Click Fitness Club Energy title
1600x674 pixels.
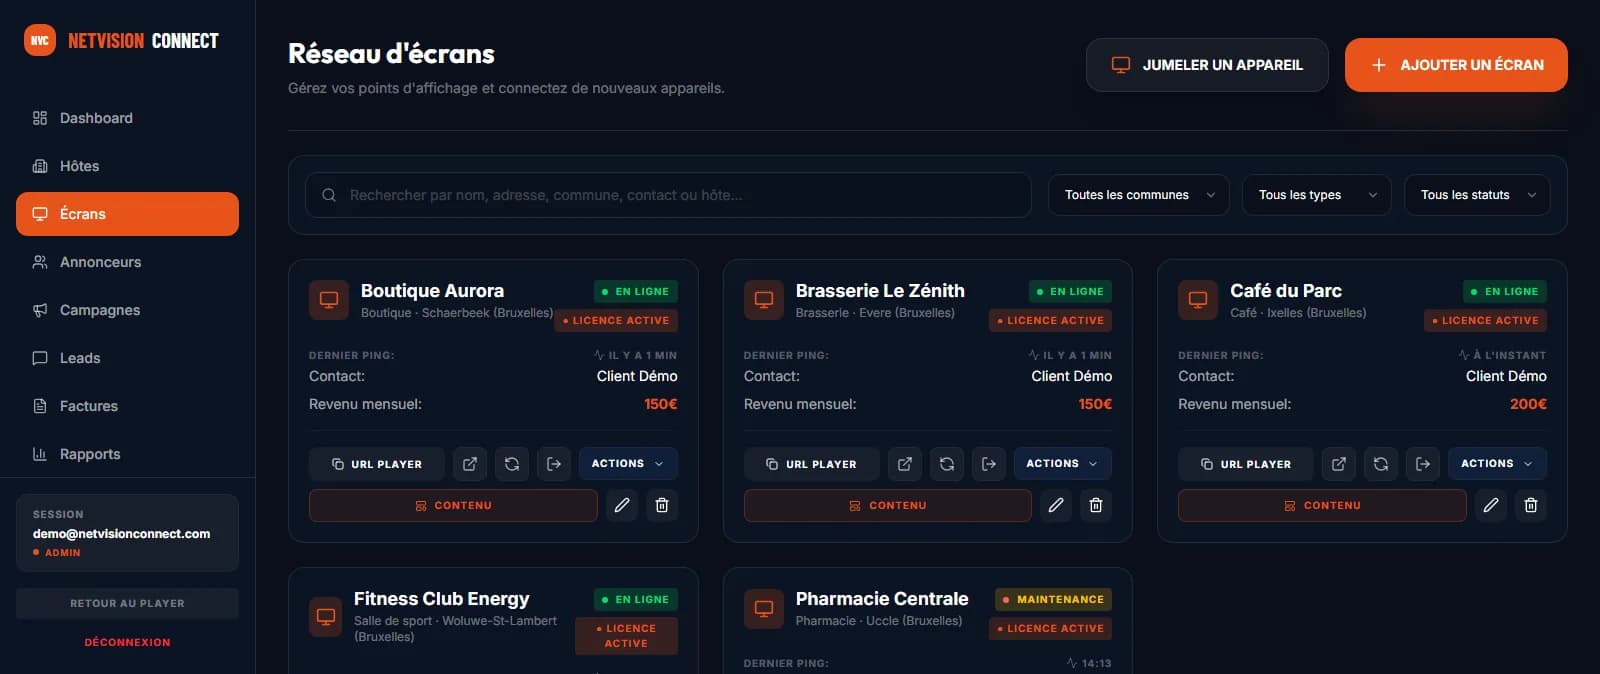[441, 598]
